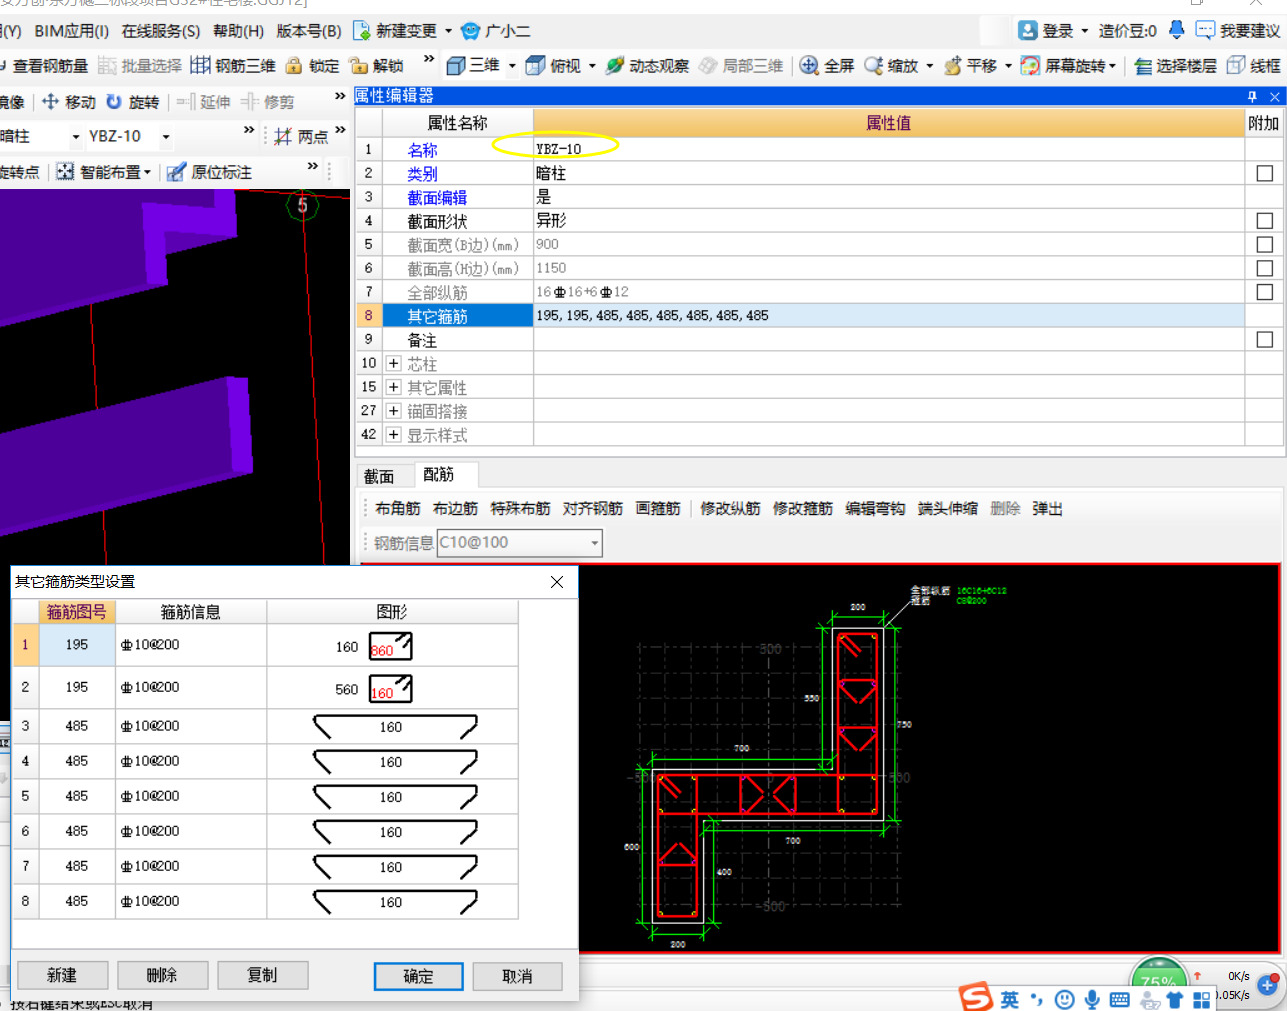Switch to 三维 view

[473, 66]
